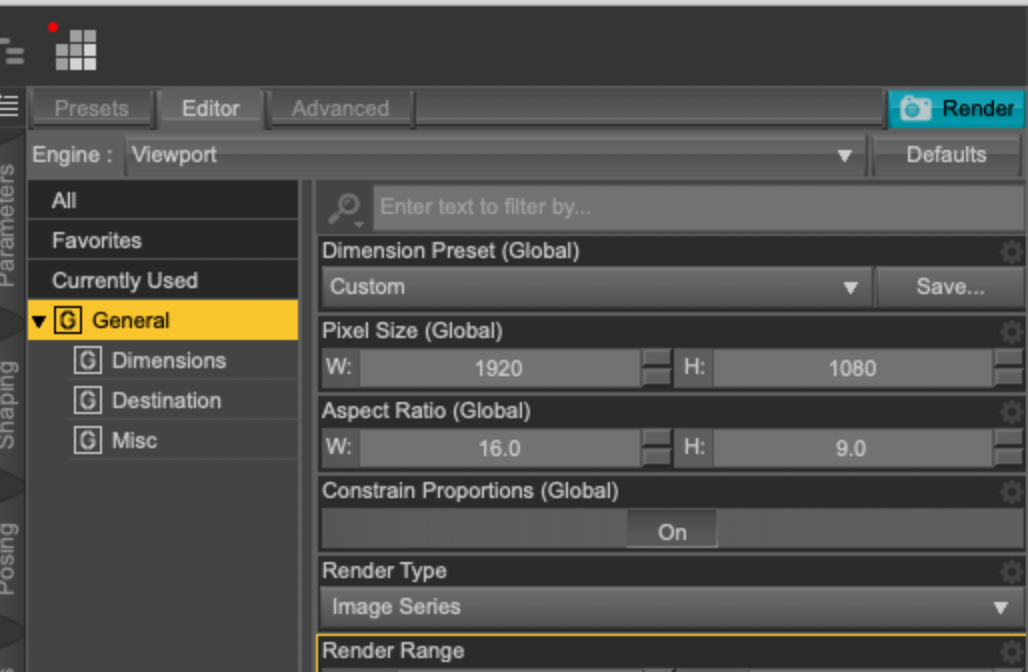Switch to the Advanced tab
Image resolution: width=1028 pixels, height=672 pixels.
[x=340, y=109]
